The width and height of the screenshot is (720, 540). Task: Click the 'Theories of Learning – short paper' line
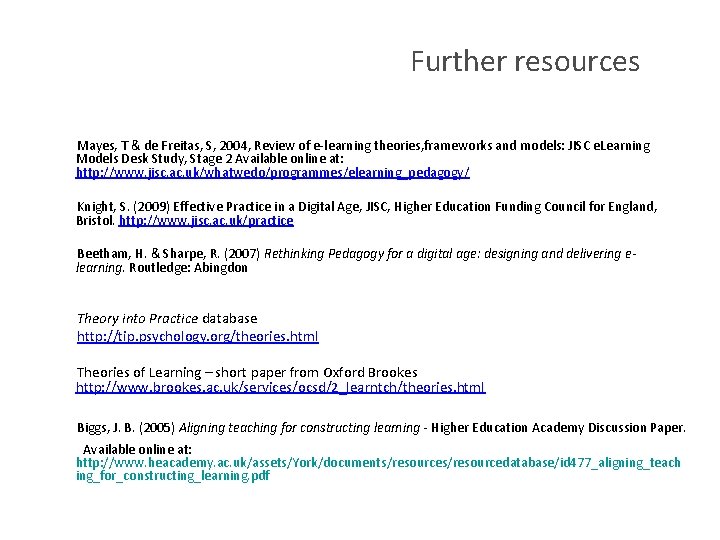coord(247,372)
